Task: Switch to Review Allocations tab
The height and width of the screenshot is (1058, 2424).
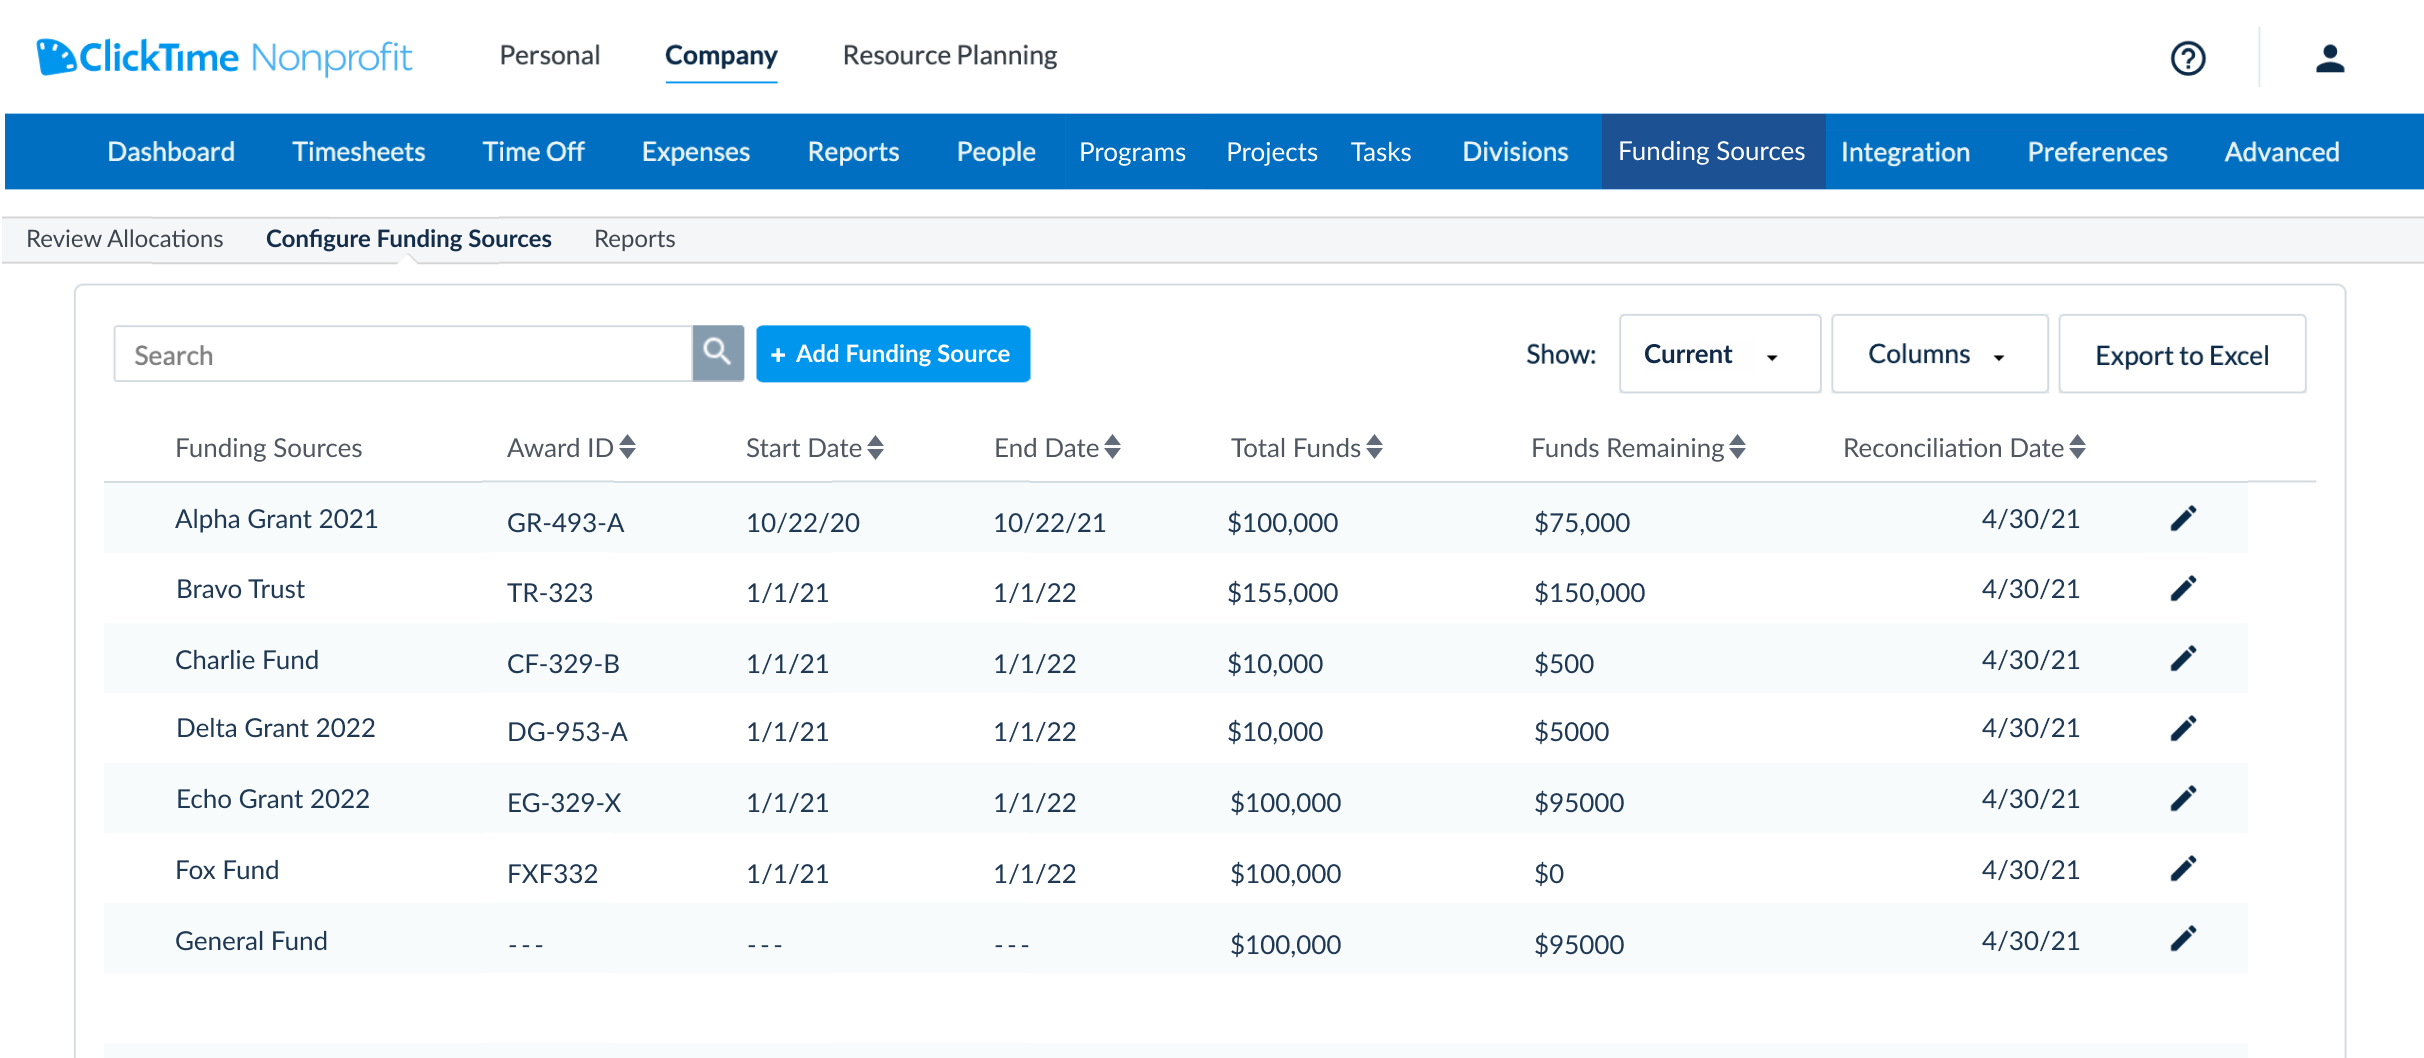Action: click(x=124, y=239)
